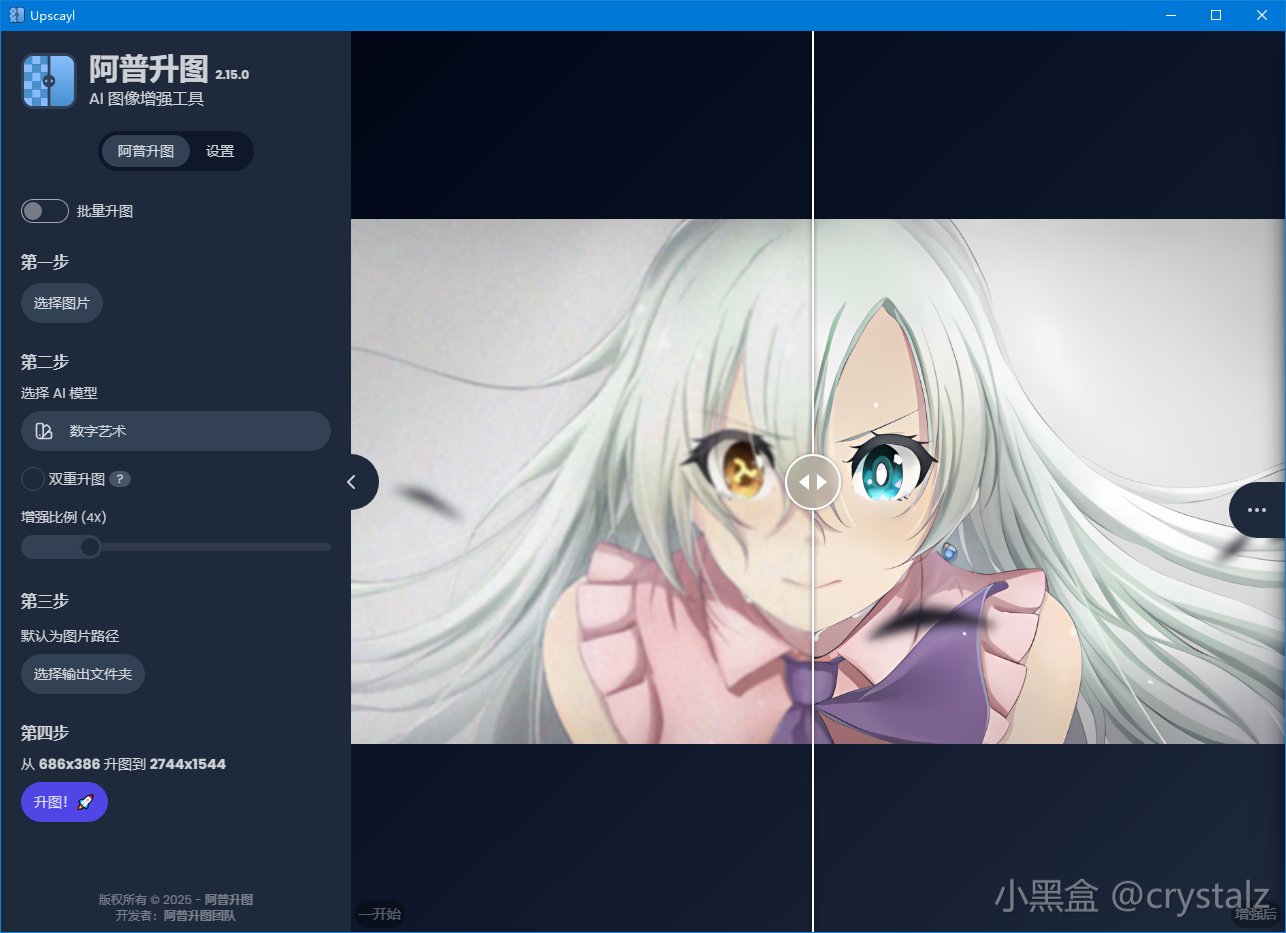
Task: Start upscaling with the 升图! button
Action: (x=64, y=802)
